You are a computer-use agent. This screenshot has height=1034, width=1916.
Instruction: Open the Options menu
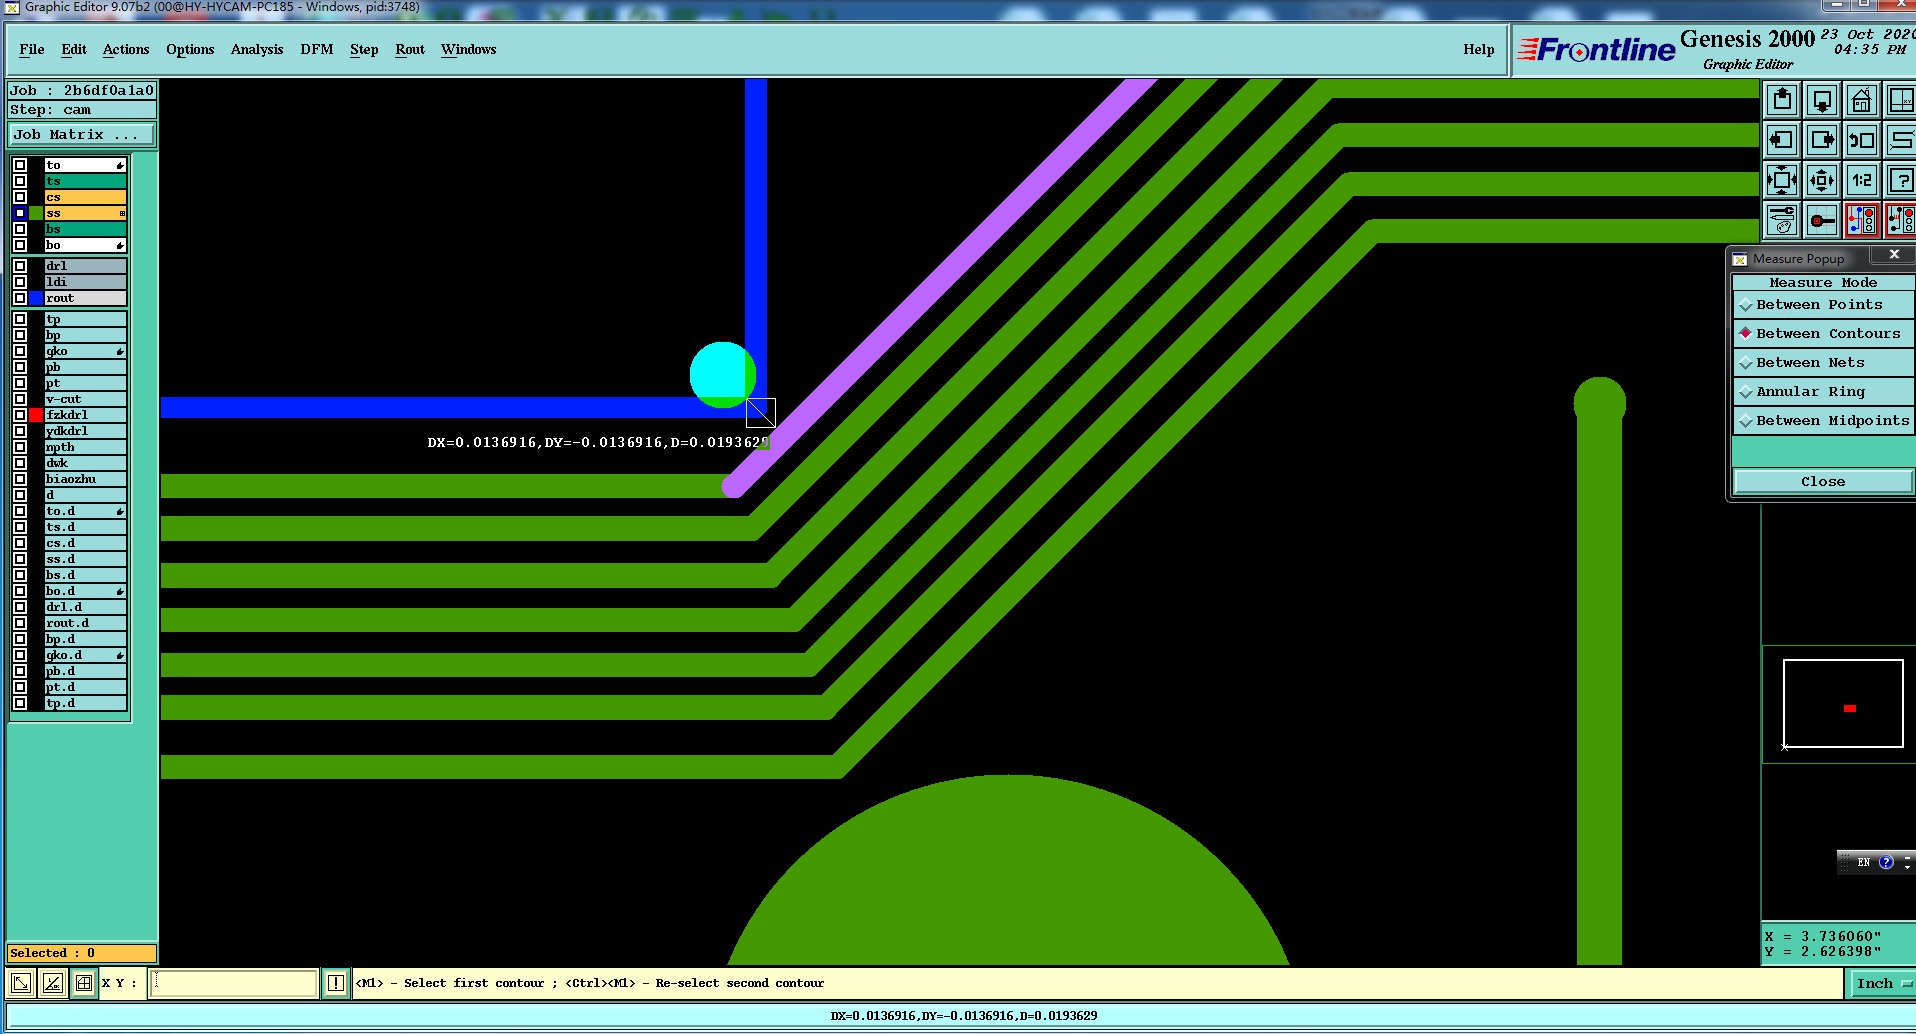(190, 49)
